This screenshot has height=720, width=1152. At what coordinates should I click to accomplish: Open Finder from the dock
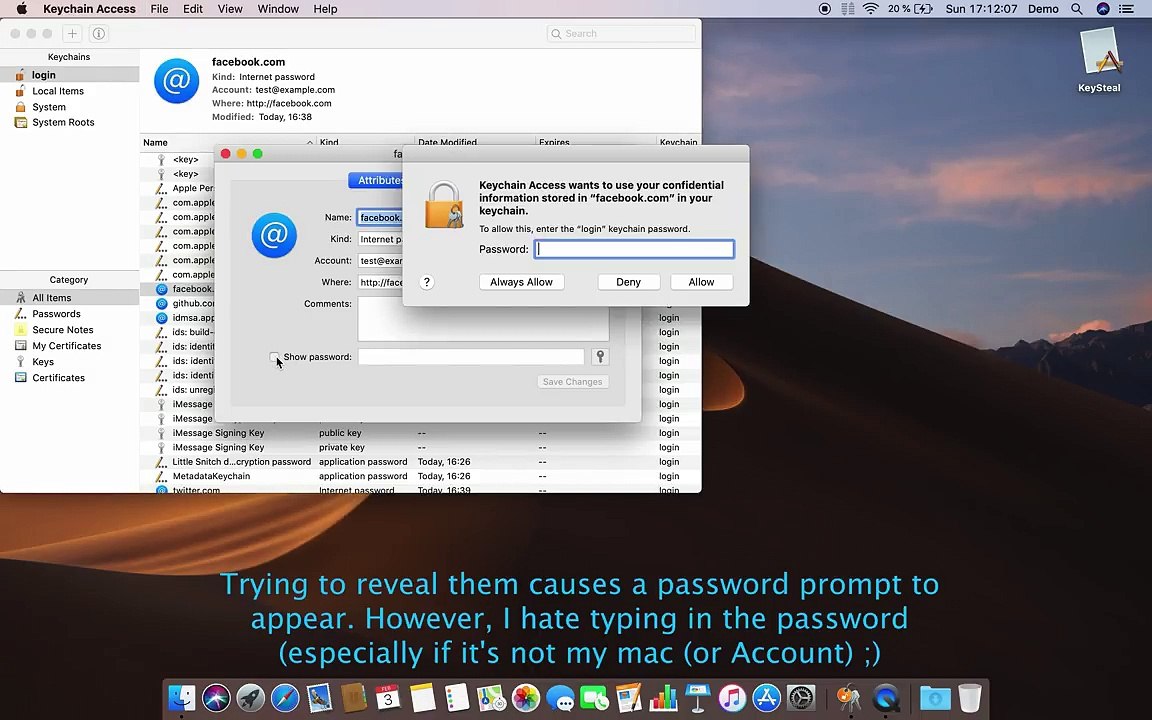[181, 698]
